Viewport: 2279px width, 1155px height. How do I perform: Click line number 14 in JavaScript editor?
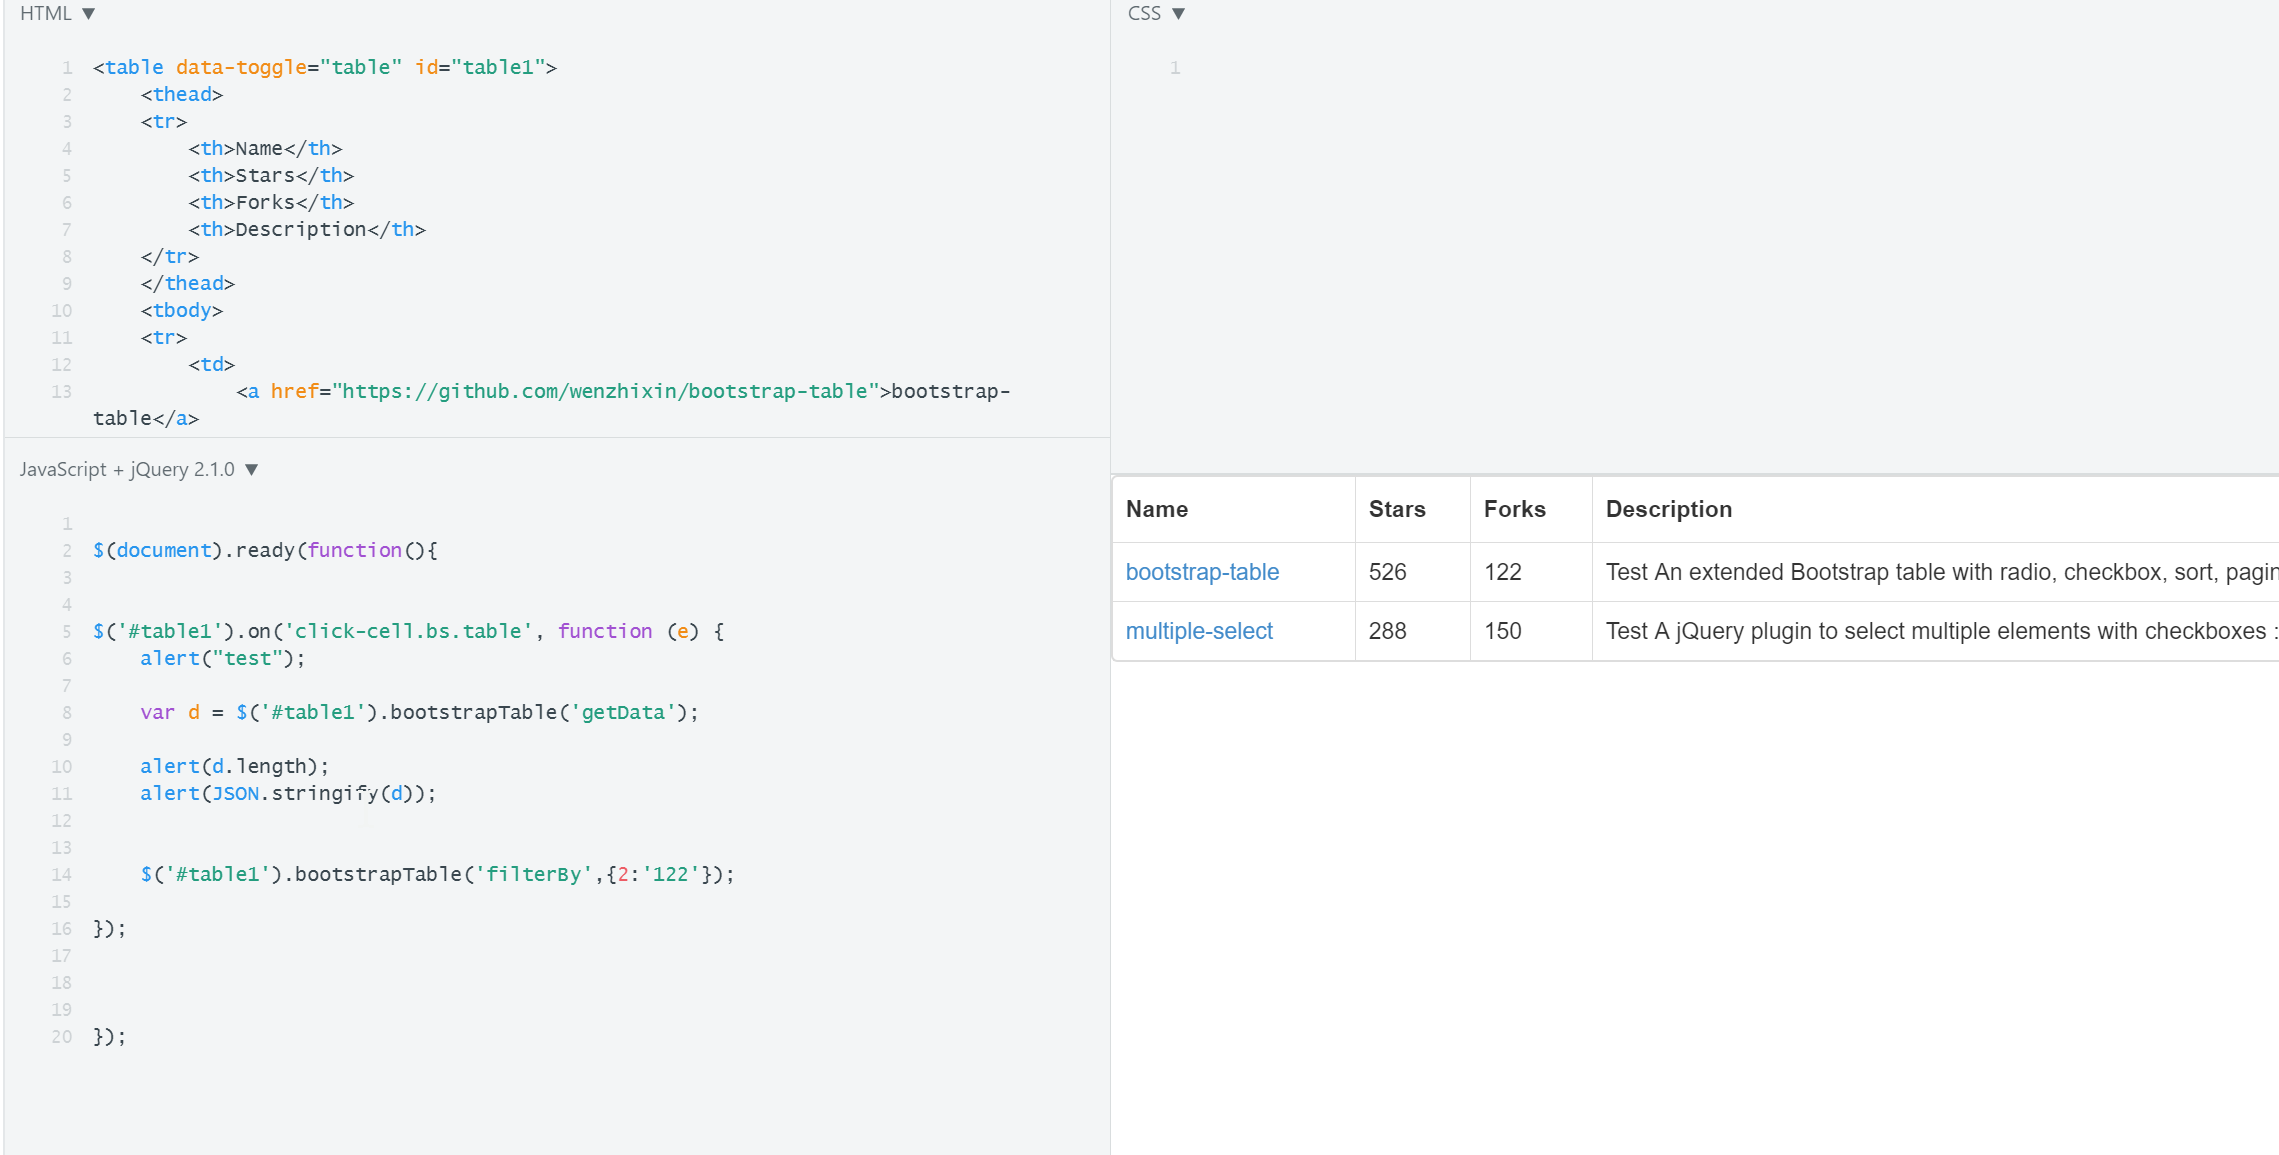click(61, 873)
